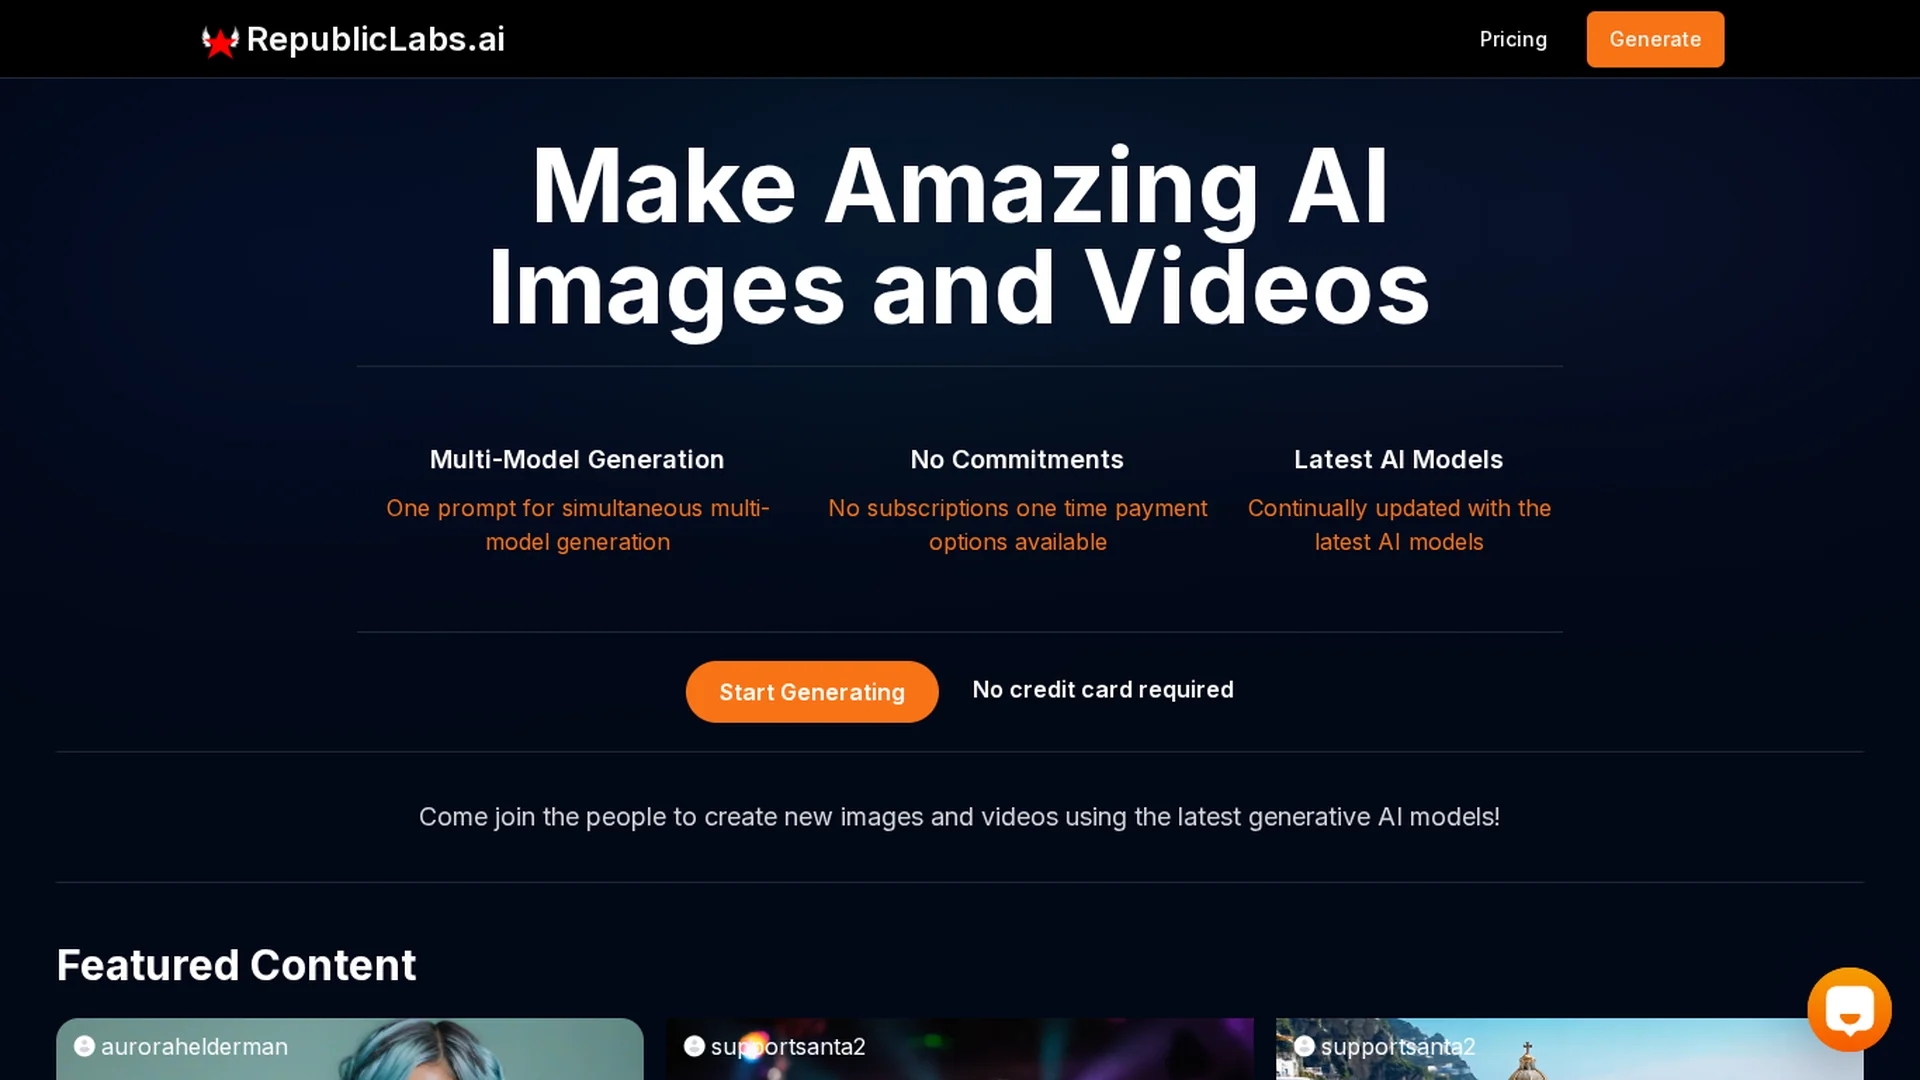Click 'One prompt for simultaneous multi-model generation' text
The image size is (1920, 1080).
tap(578, 525)
